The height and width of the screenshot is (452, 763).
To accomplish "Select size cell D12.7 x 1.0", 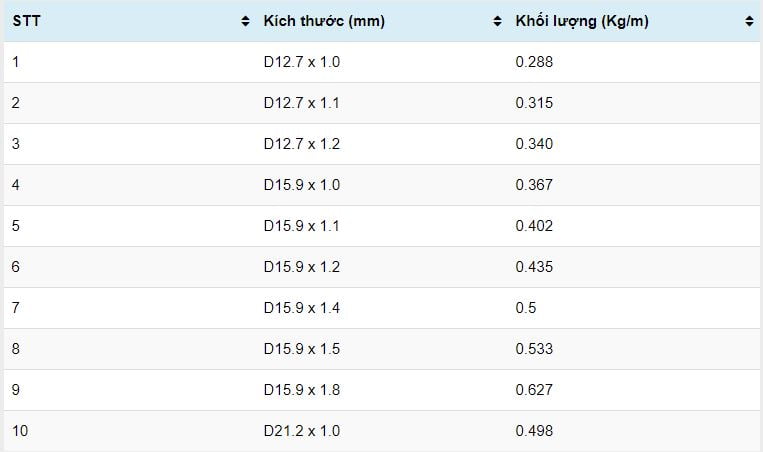I will coord(302,62).
